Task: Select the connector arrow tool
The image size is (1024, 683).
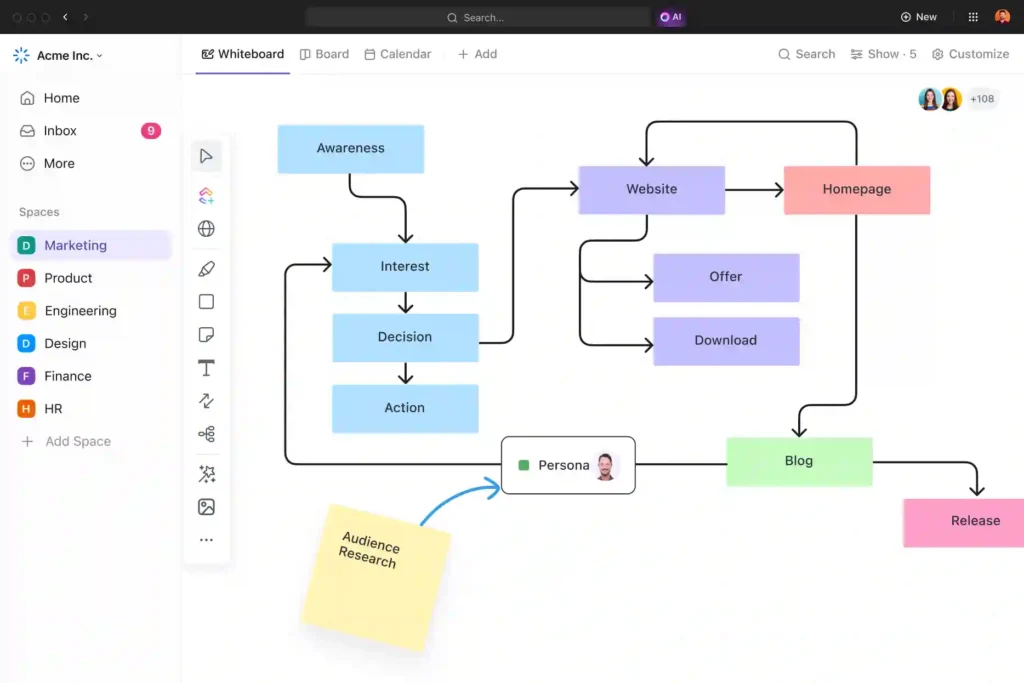Action: [x=206, y=400]
